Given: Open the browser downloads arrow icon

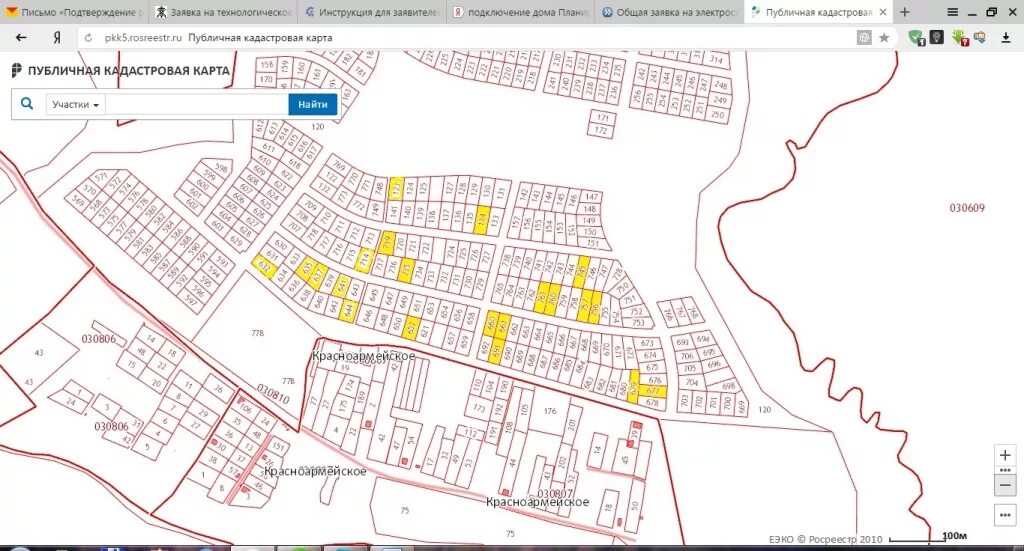Looking at the screenshot, I should 1006,38.
